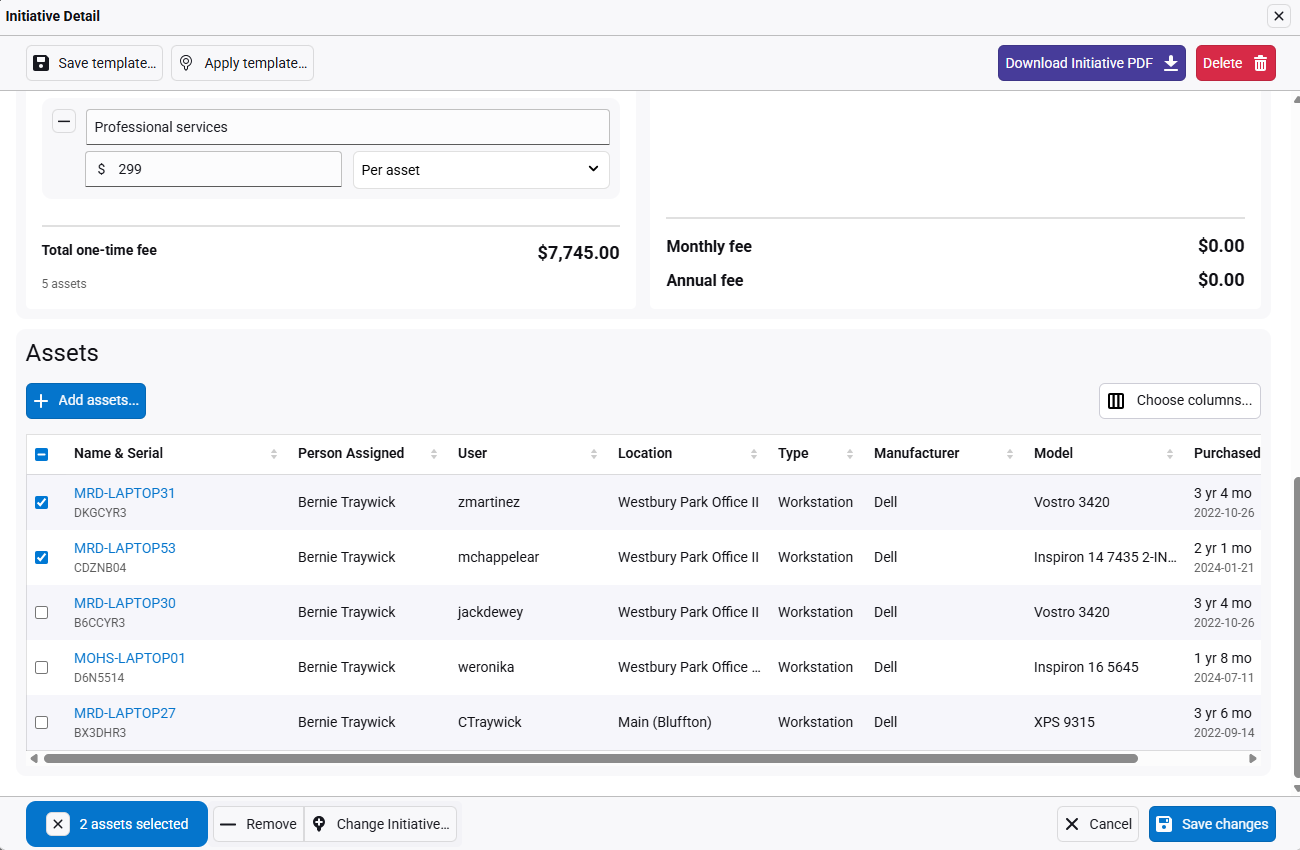The width and height of the screenshot is (1300, 850).
Task: Click Remove in the bottom action bar
Action: 259,824
